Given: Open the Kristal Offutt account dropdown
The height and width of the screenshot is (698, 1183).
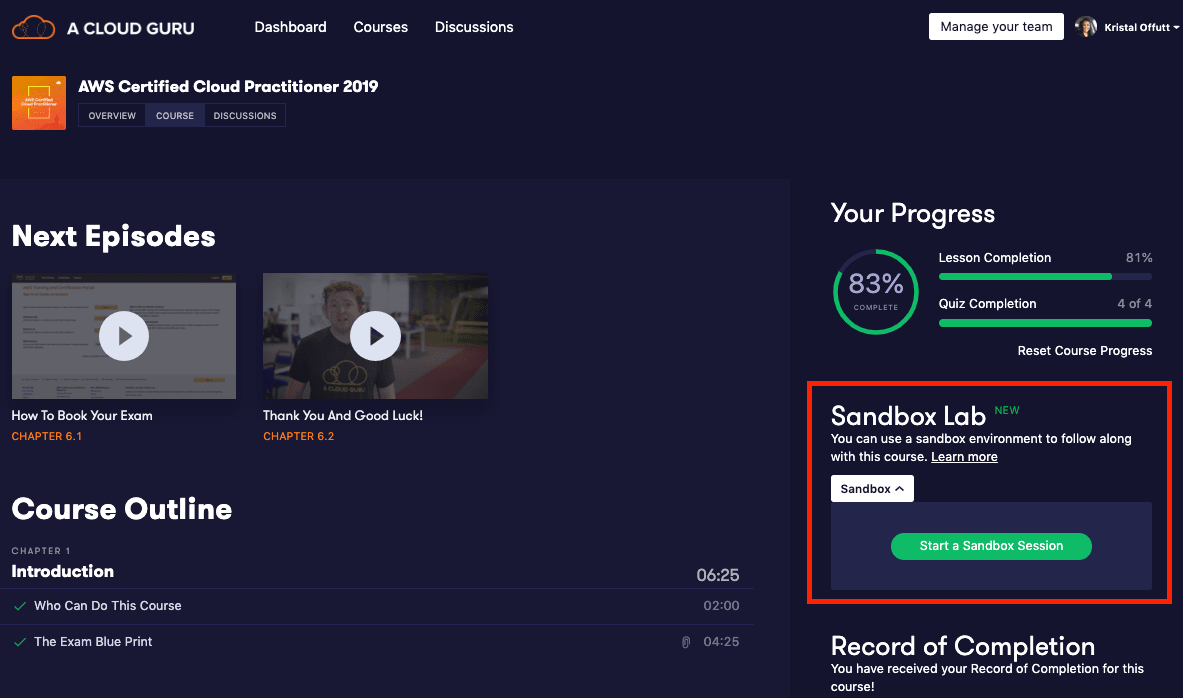Looking at the screenshot, I should pyautogui.click(x=1142, y=27).
